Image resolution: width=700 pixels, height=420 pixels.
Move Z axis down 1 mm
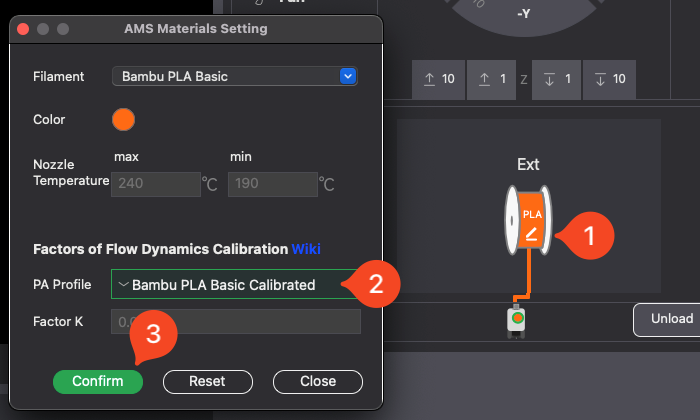[555, 79]
